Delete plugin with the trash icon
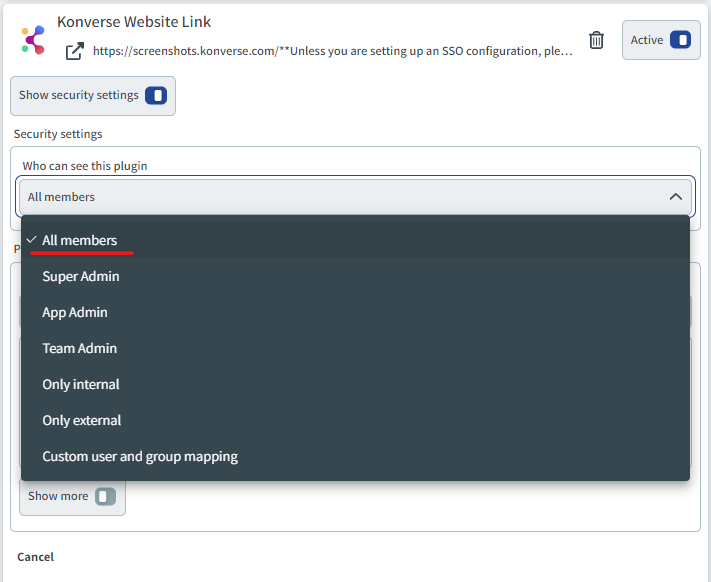The width and height of the screenshot is (711, 582). click(596, 40)
